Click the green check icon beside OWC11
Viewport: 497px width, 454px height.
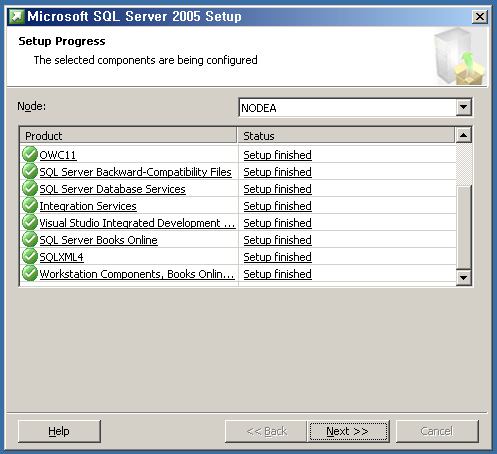click(x=30, y=154)
